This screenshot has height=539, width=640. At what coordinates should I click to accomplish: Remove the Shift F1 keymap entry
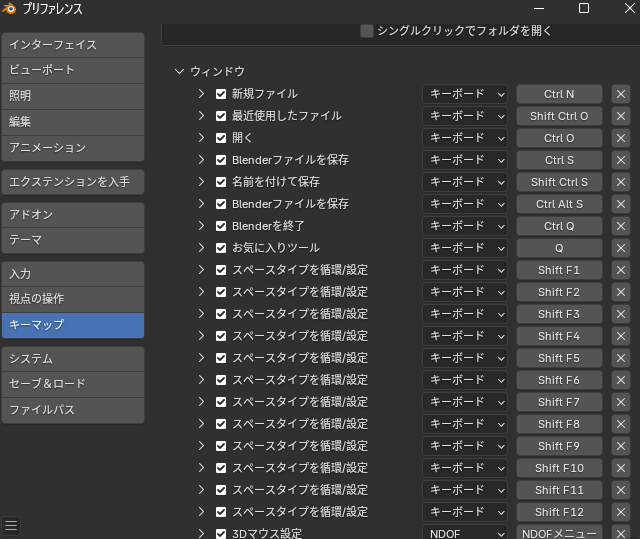621,270
